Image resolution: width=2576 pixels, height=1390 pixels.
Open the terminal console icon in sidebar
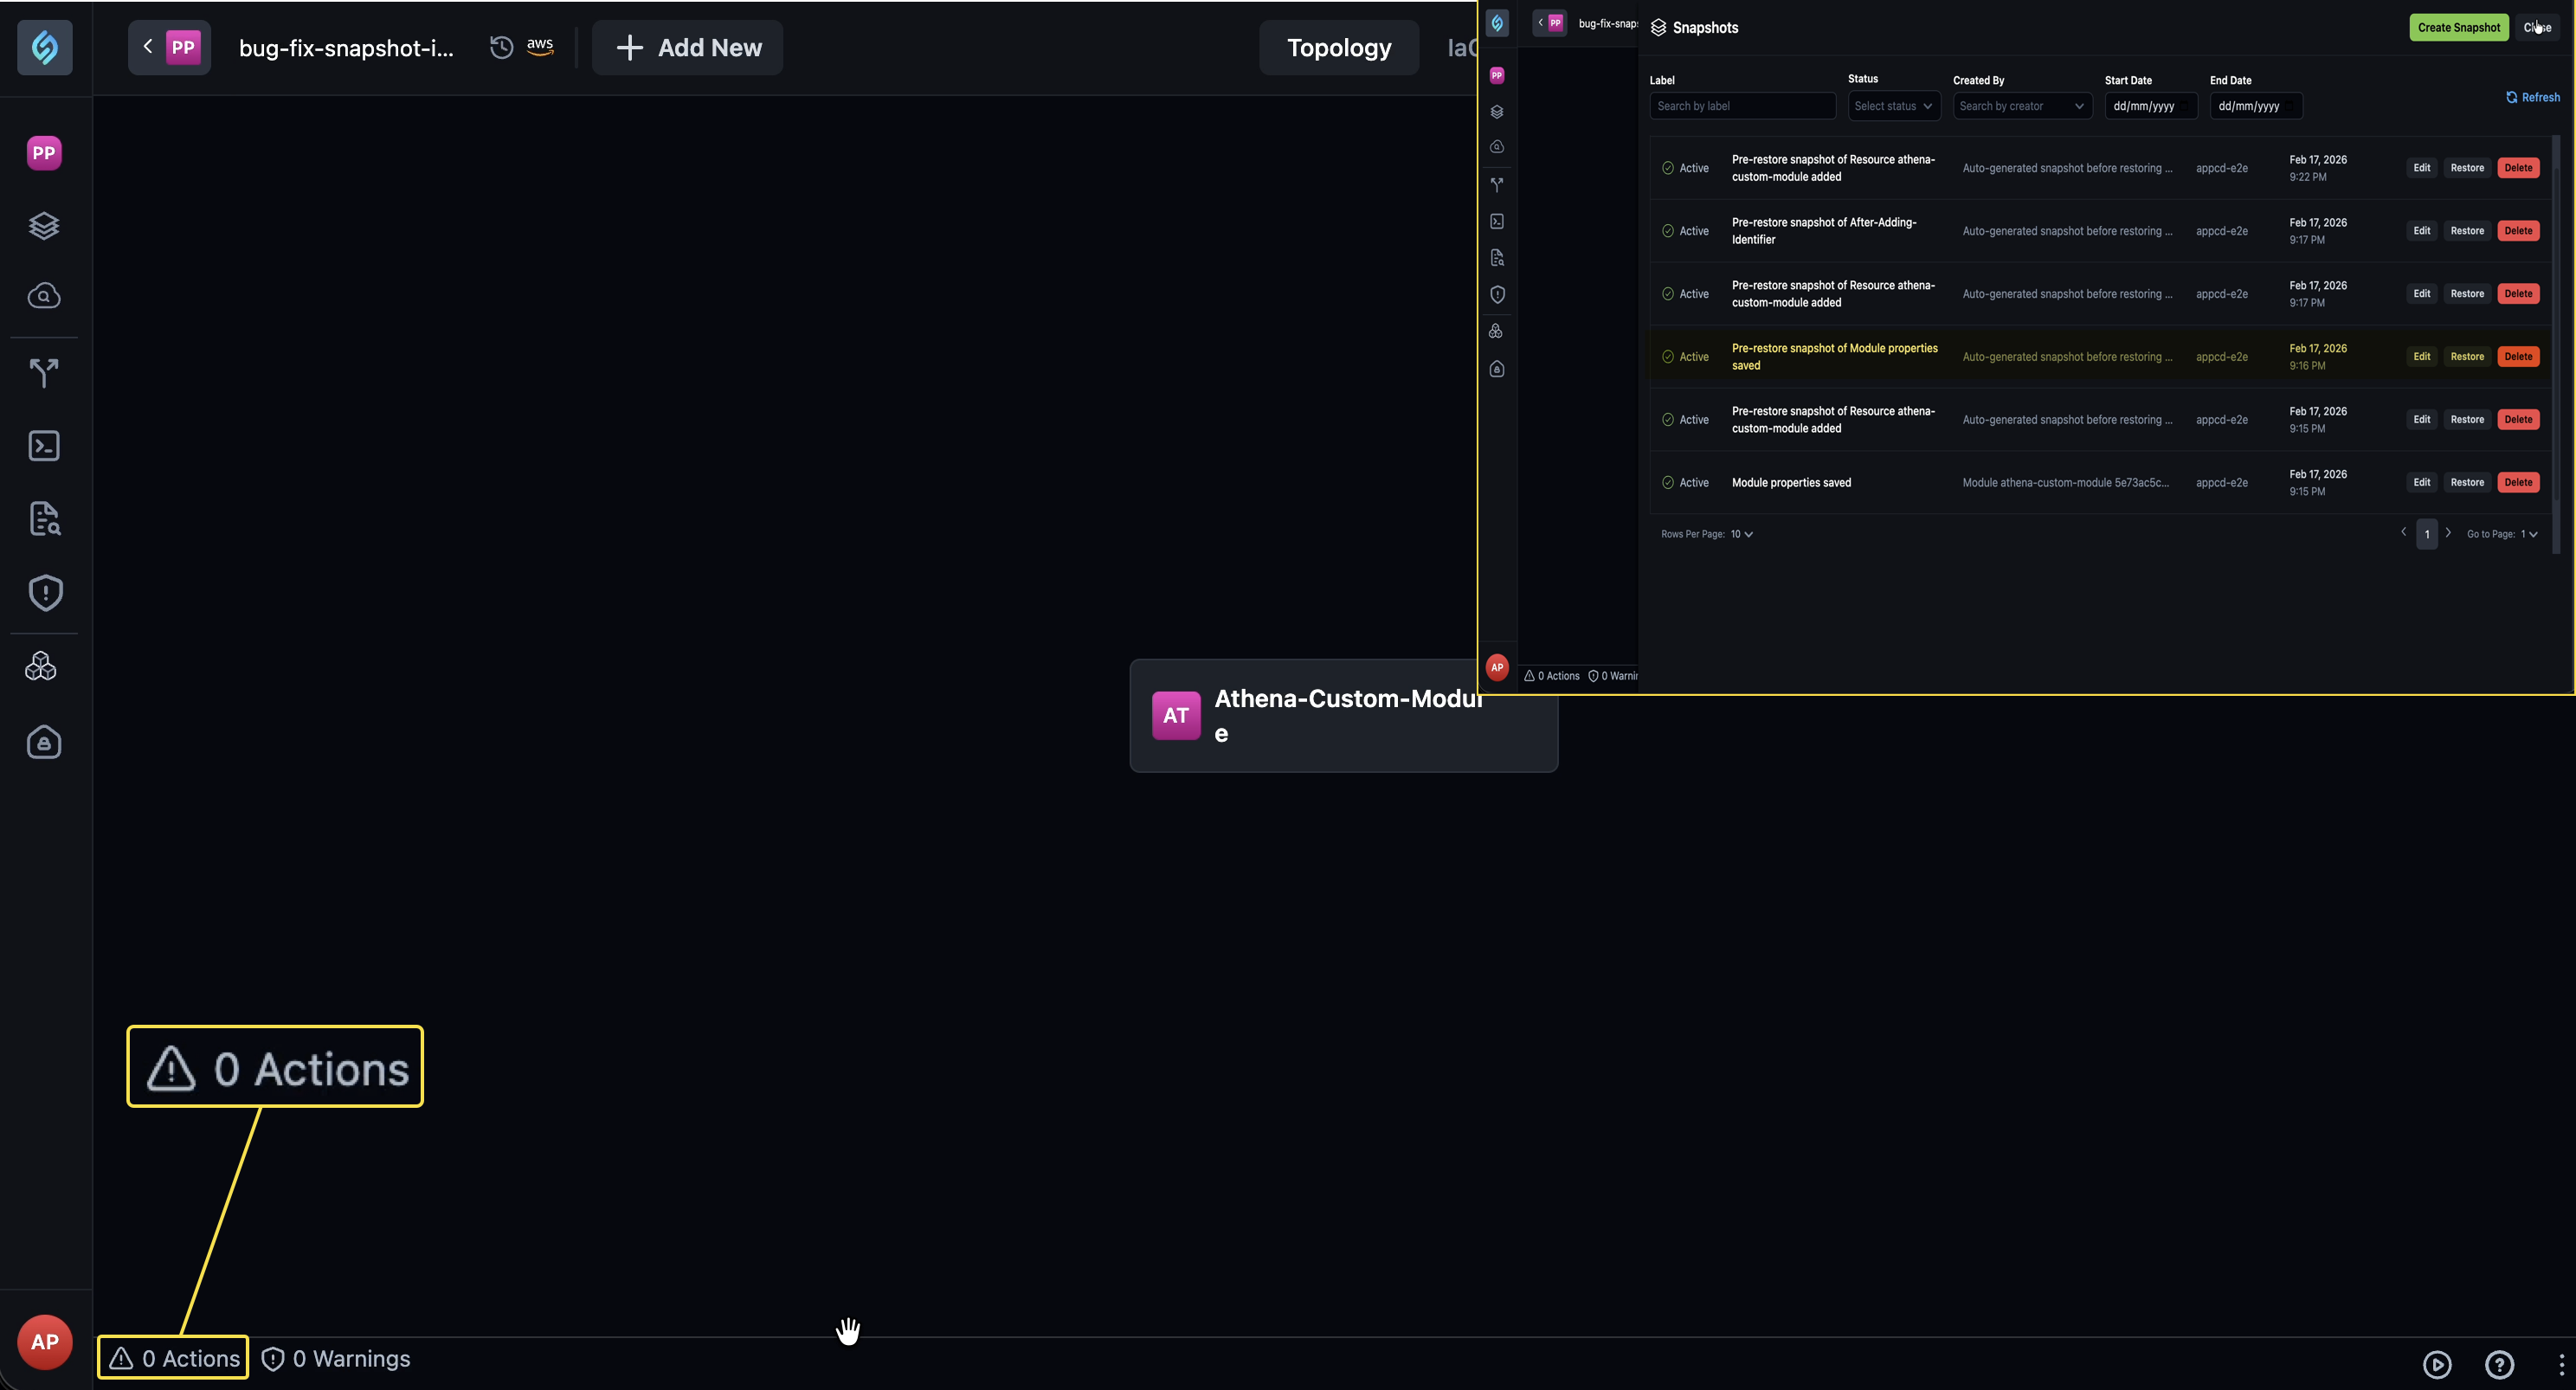pyautogui.click(x=44, y=446)
